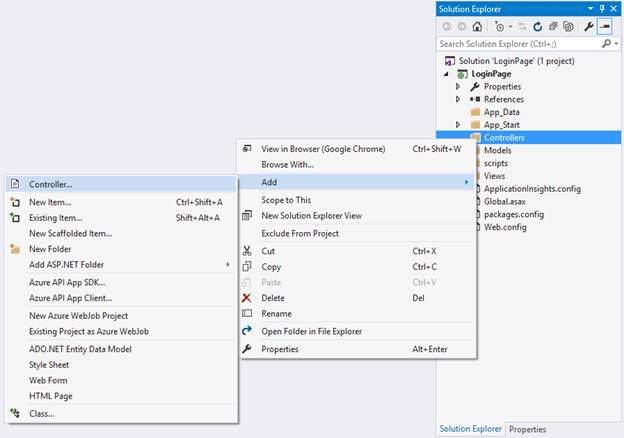Click the Home icon in Solution Explorer toolbar
The width and height of the screenshot is (624, 438).
coord(479,26)
